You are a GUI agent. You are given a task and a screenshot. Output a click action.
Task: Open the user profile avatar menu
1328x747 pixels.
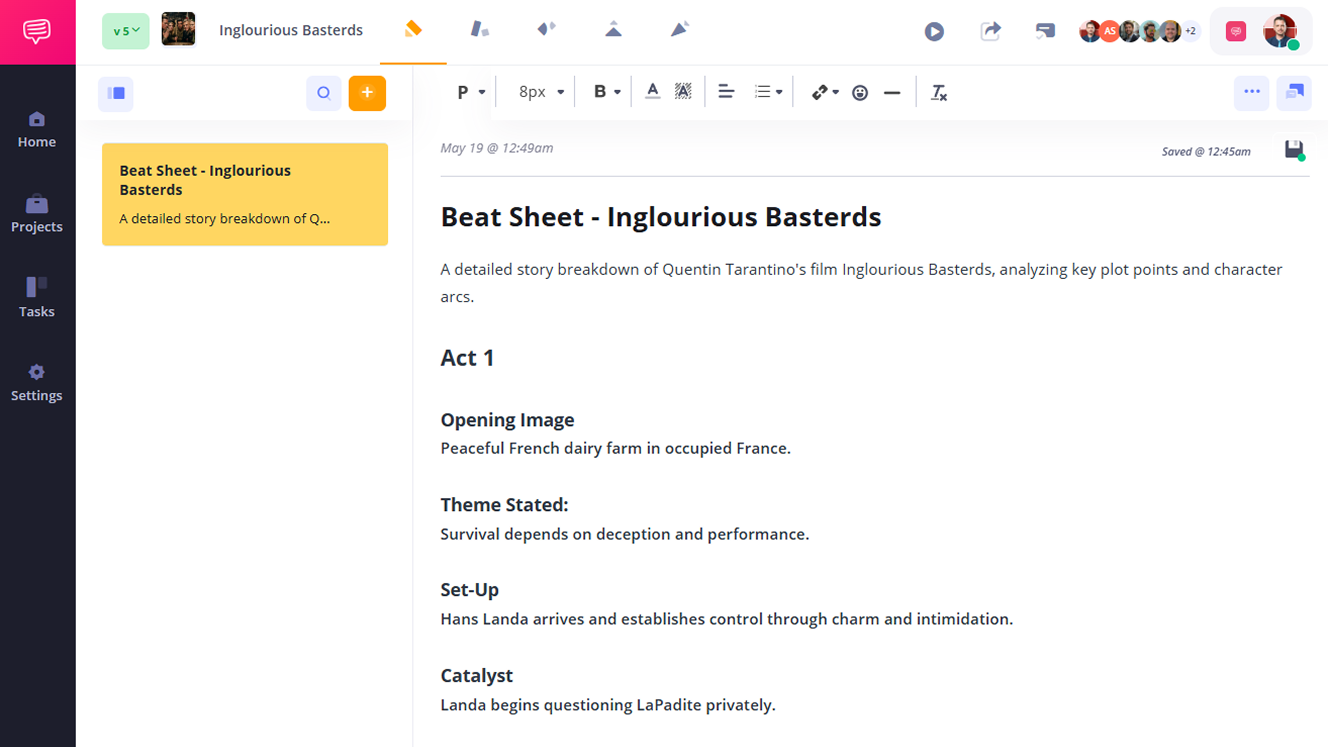[x=1280, y=31]
